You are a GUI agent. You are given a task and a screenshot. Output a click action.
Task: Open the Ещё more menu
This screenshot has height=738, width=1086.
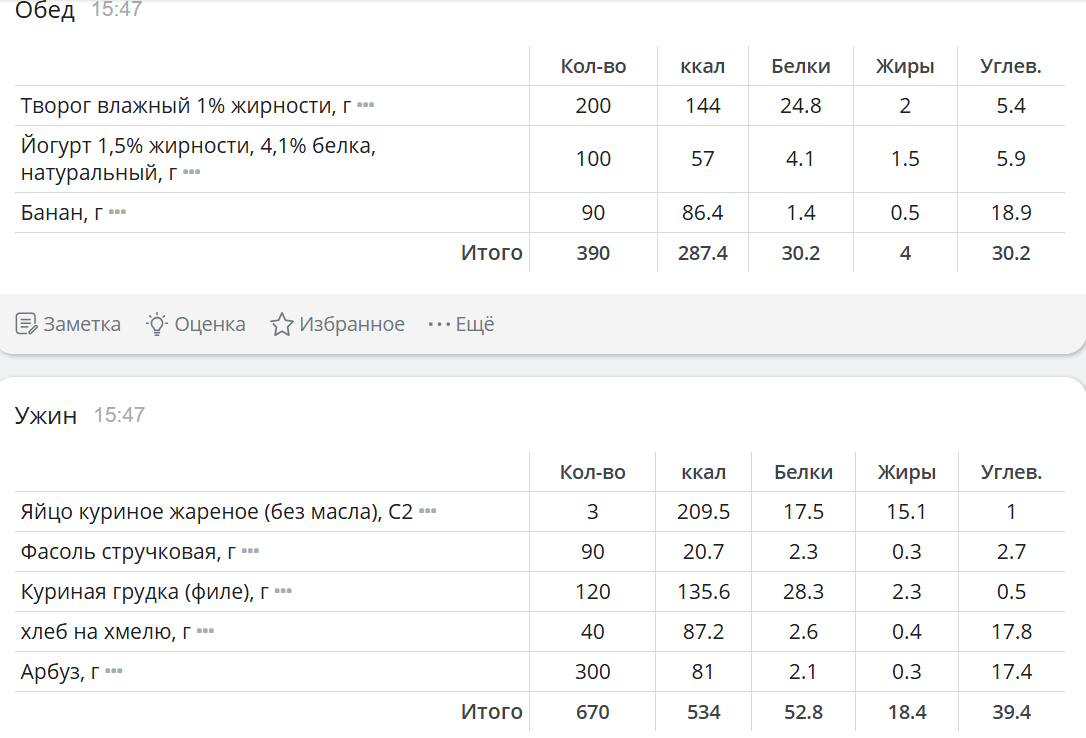click(461, 324)
